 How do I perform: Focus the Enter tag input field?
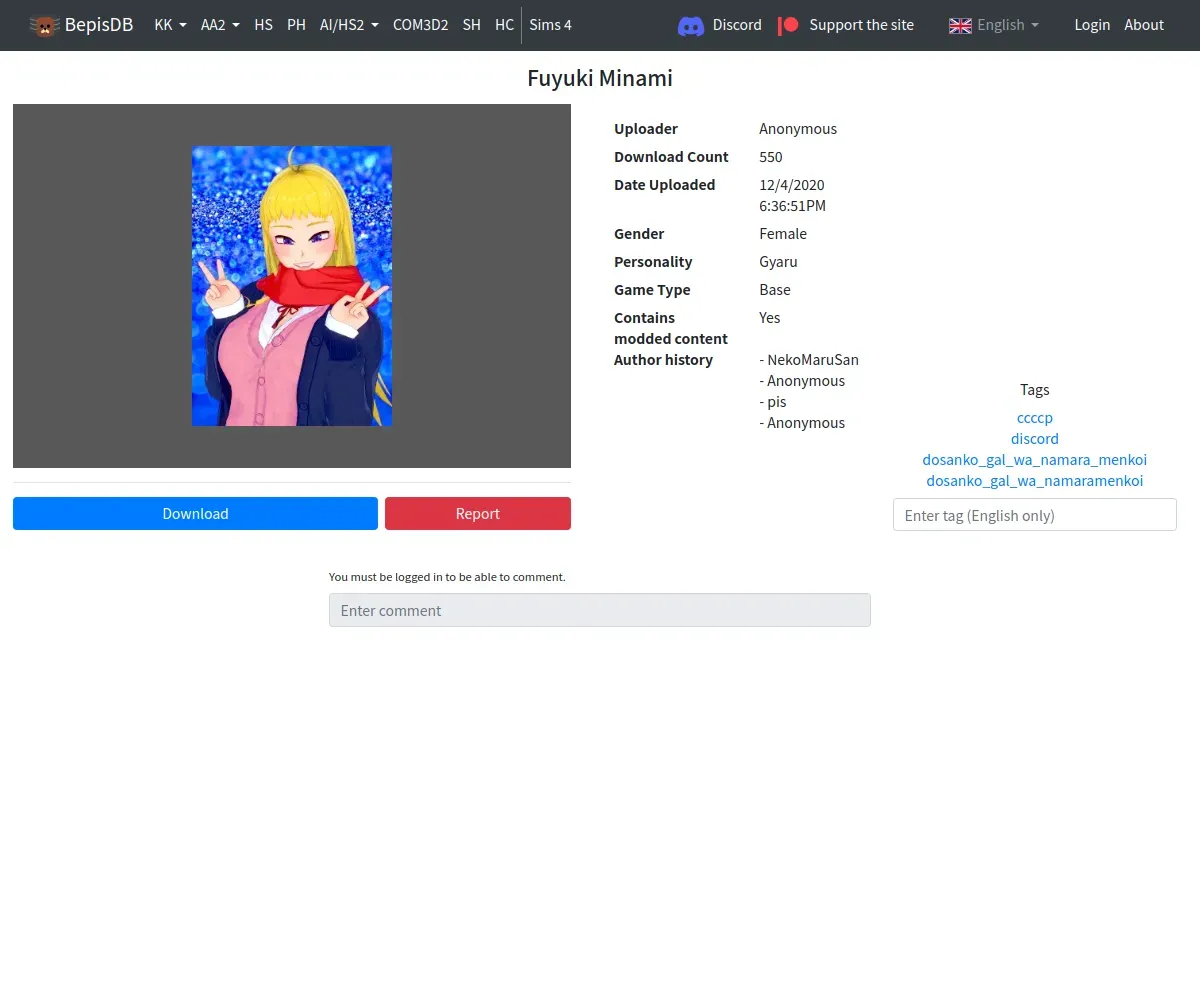click(x=1035, y=515)
